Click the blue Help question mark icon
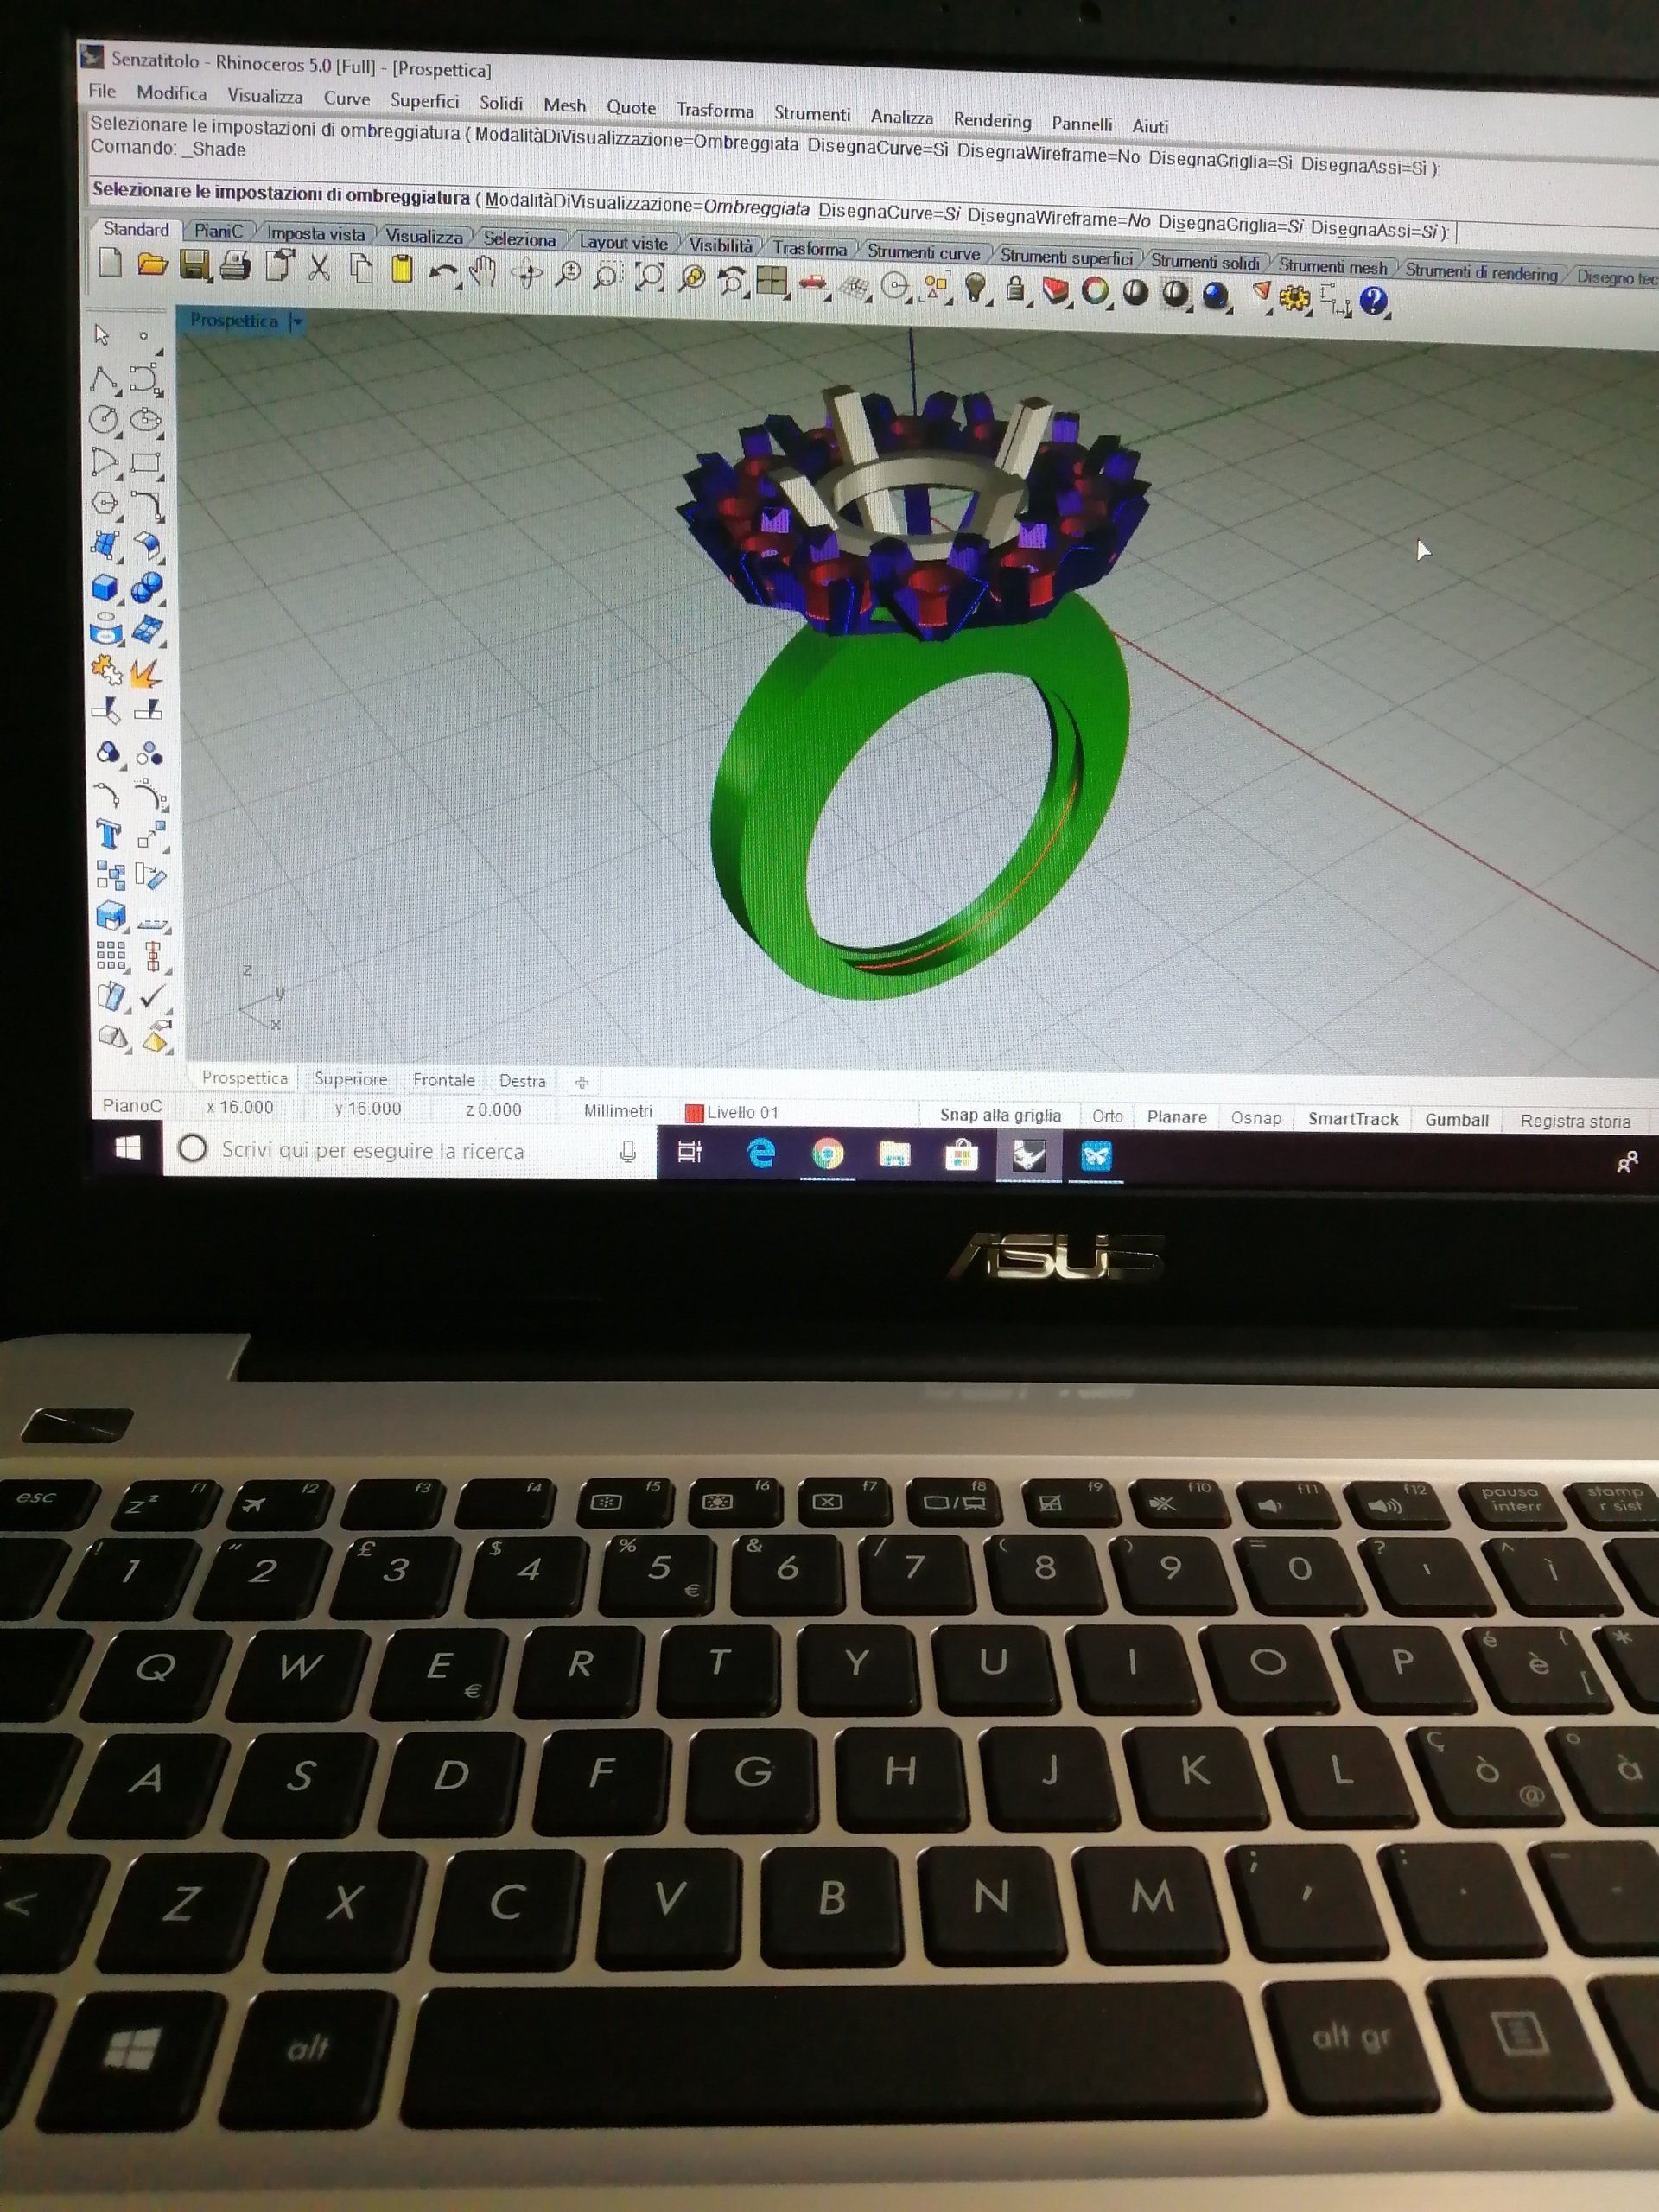The height and width of the screenshot is (2212, 1659). pos(1374,300)
